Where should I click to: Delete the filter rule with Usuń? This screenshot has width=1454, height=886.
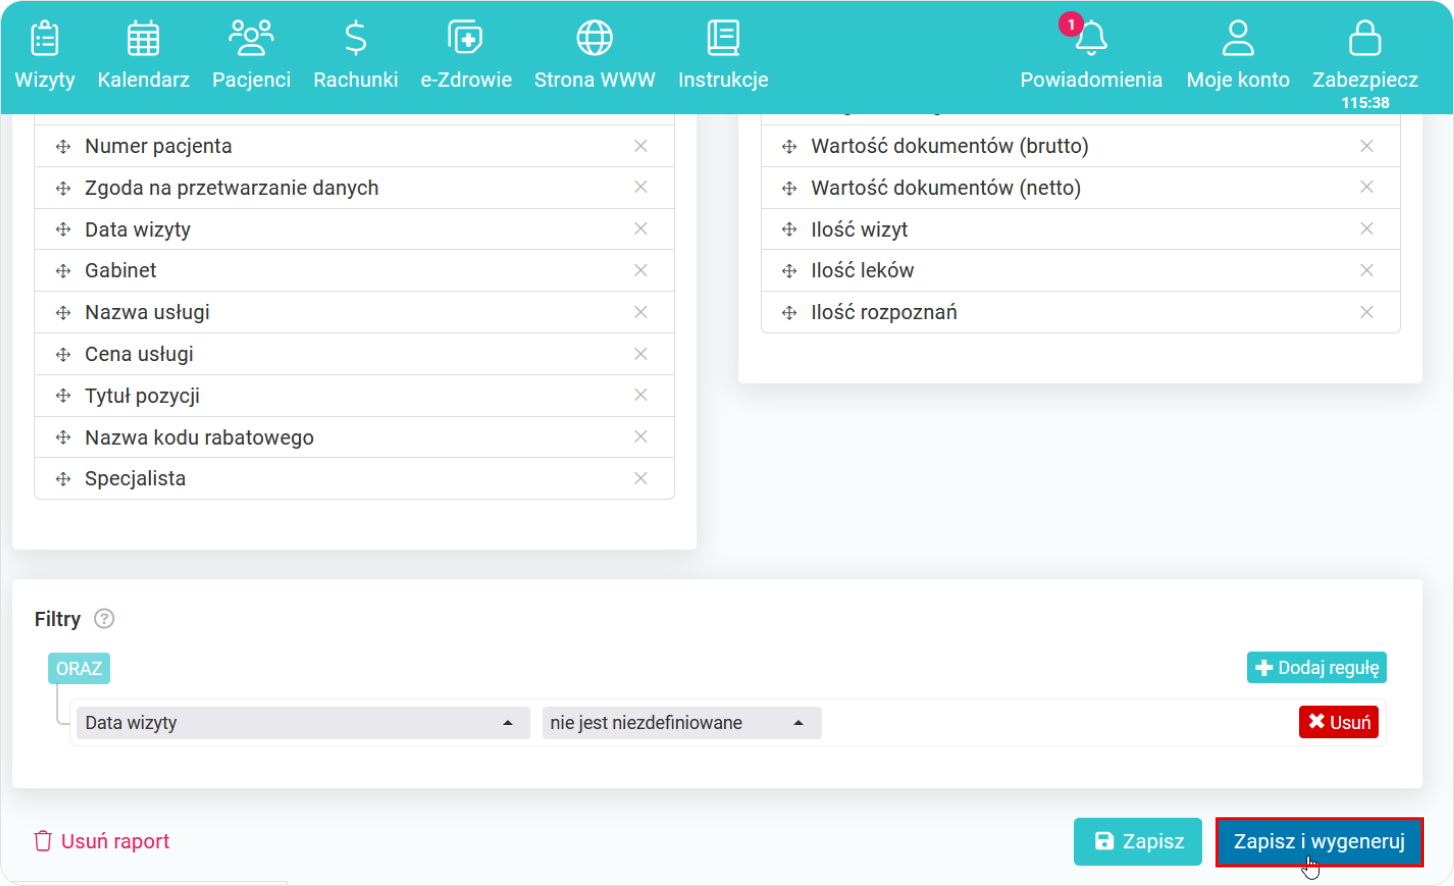[1339, 722]
